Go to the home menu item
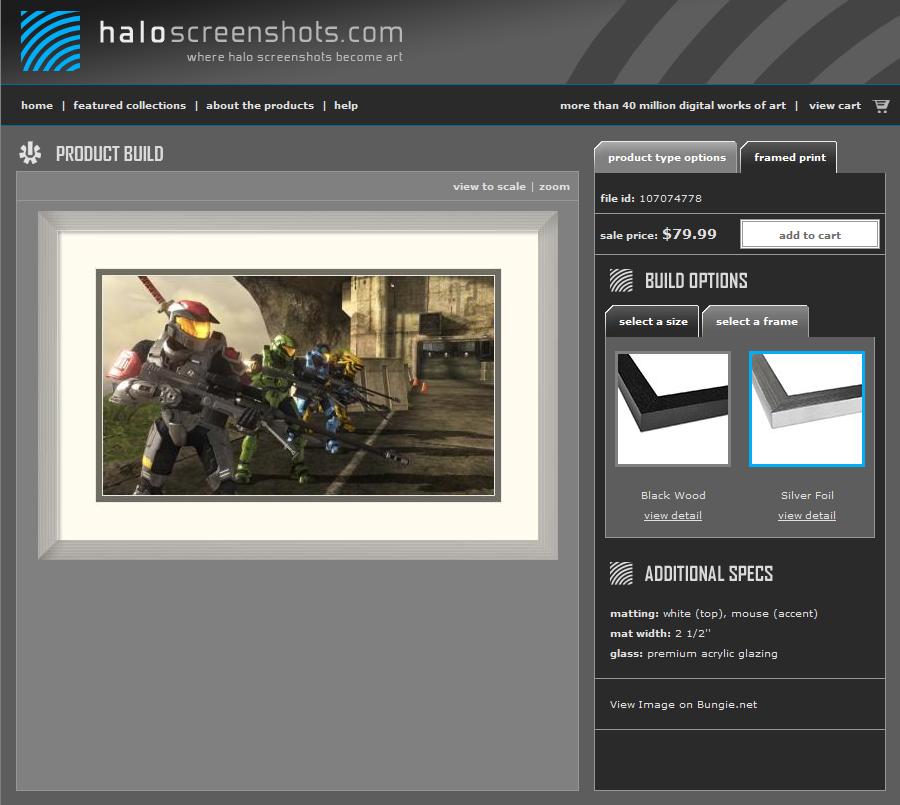The height and width of the screenshot is (805, 900). (x=37, y=106)
